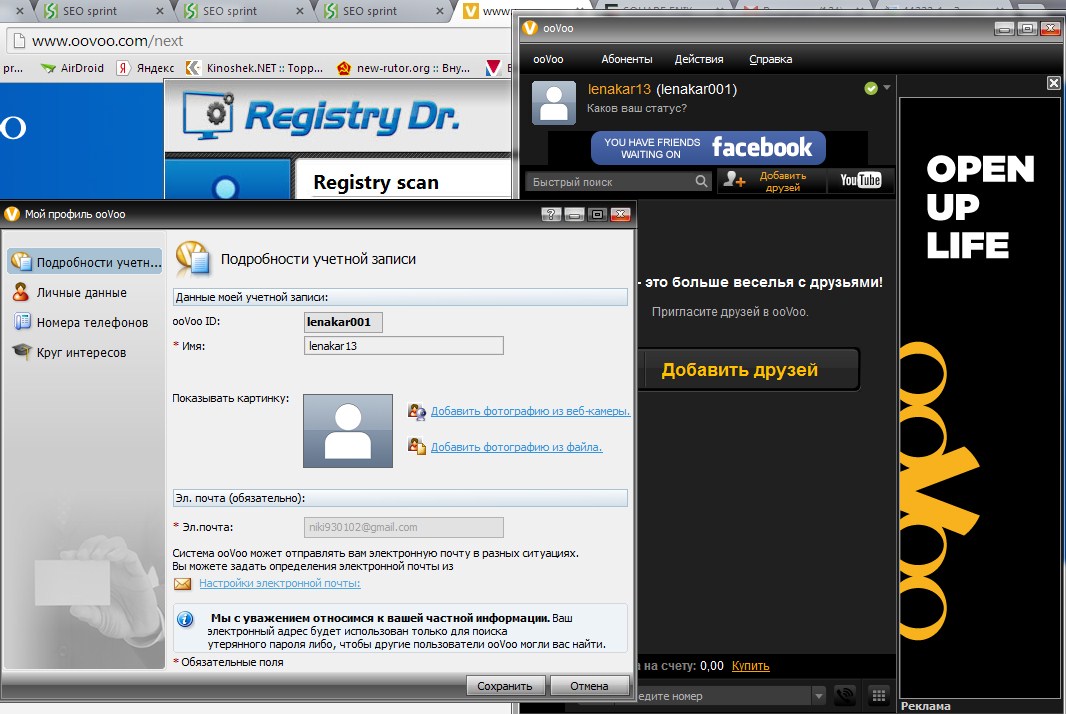The image size is (1066, 714).
Task: Select Личные данные in the profile sidebar
Action: pos(82,292)
